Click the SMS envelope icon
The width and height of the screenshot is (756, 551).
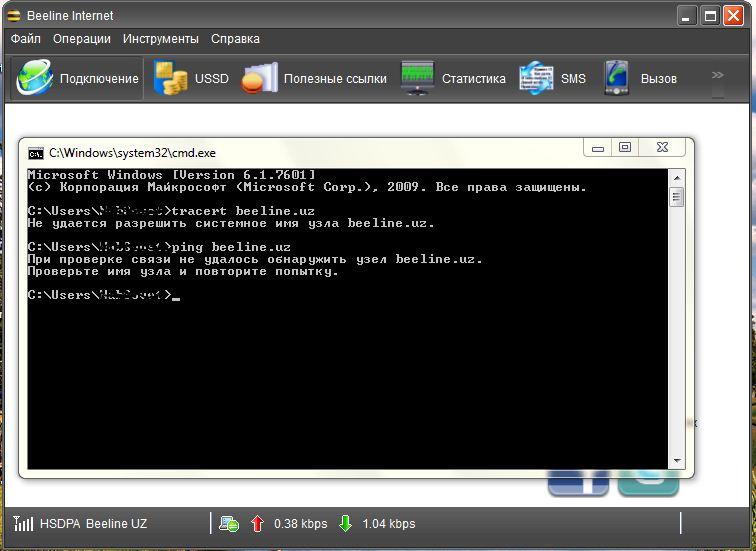(x=536, y=78)
